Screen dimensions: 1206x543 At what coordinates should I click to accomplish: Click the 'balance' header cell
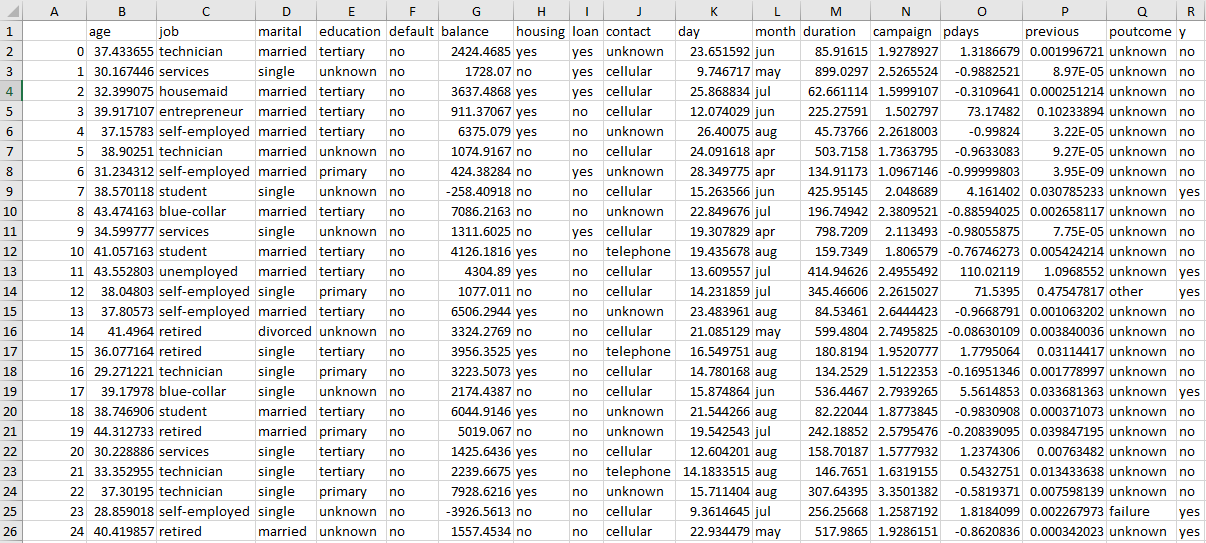476,31
